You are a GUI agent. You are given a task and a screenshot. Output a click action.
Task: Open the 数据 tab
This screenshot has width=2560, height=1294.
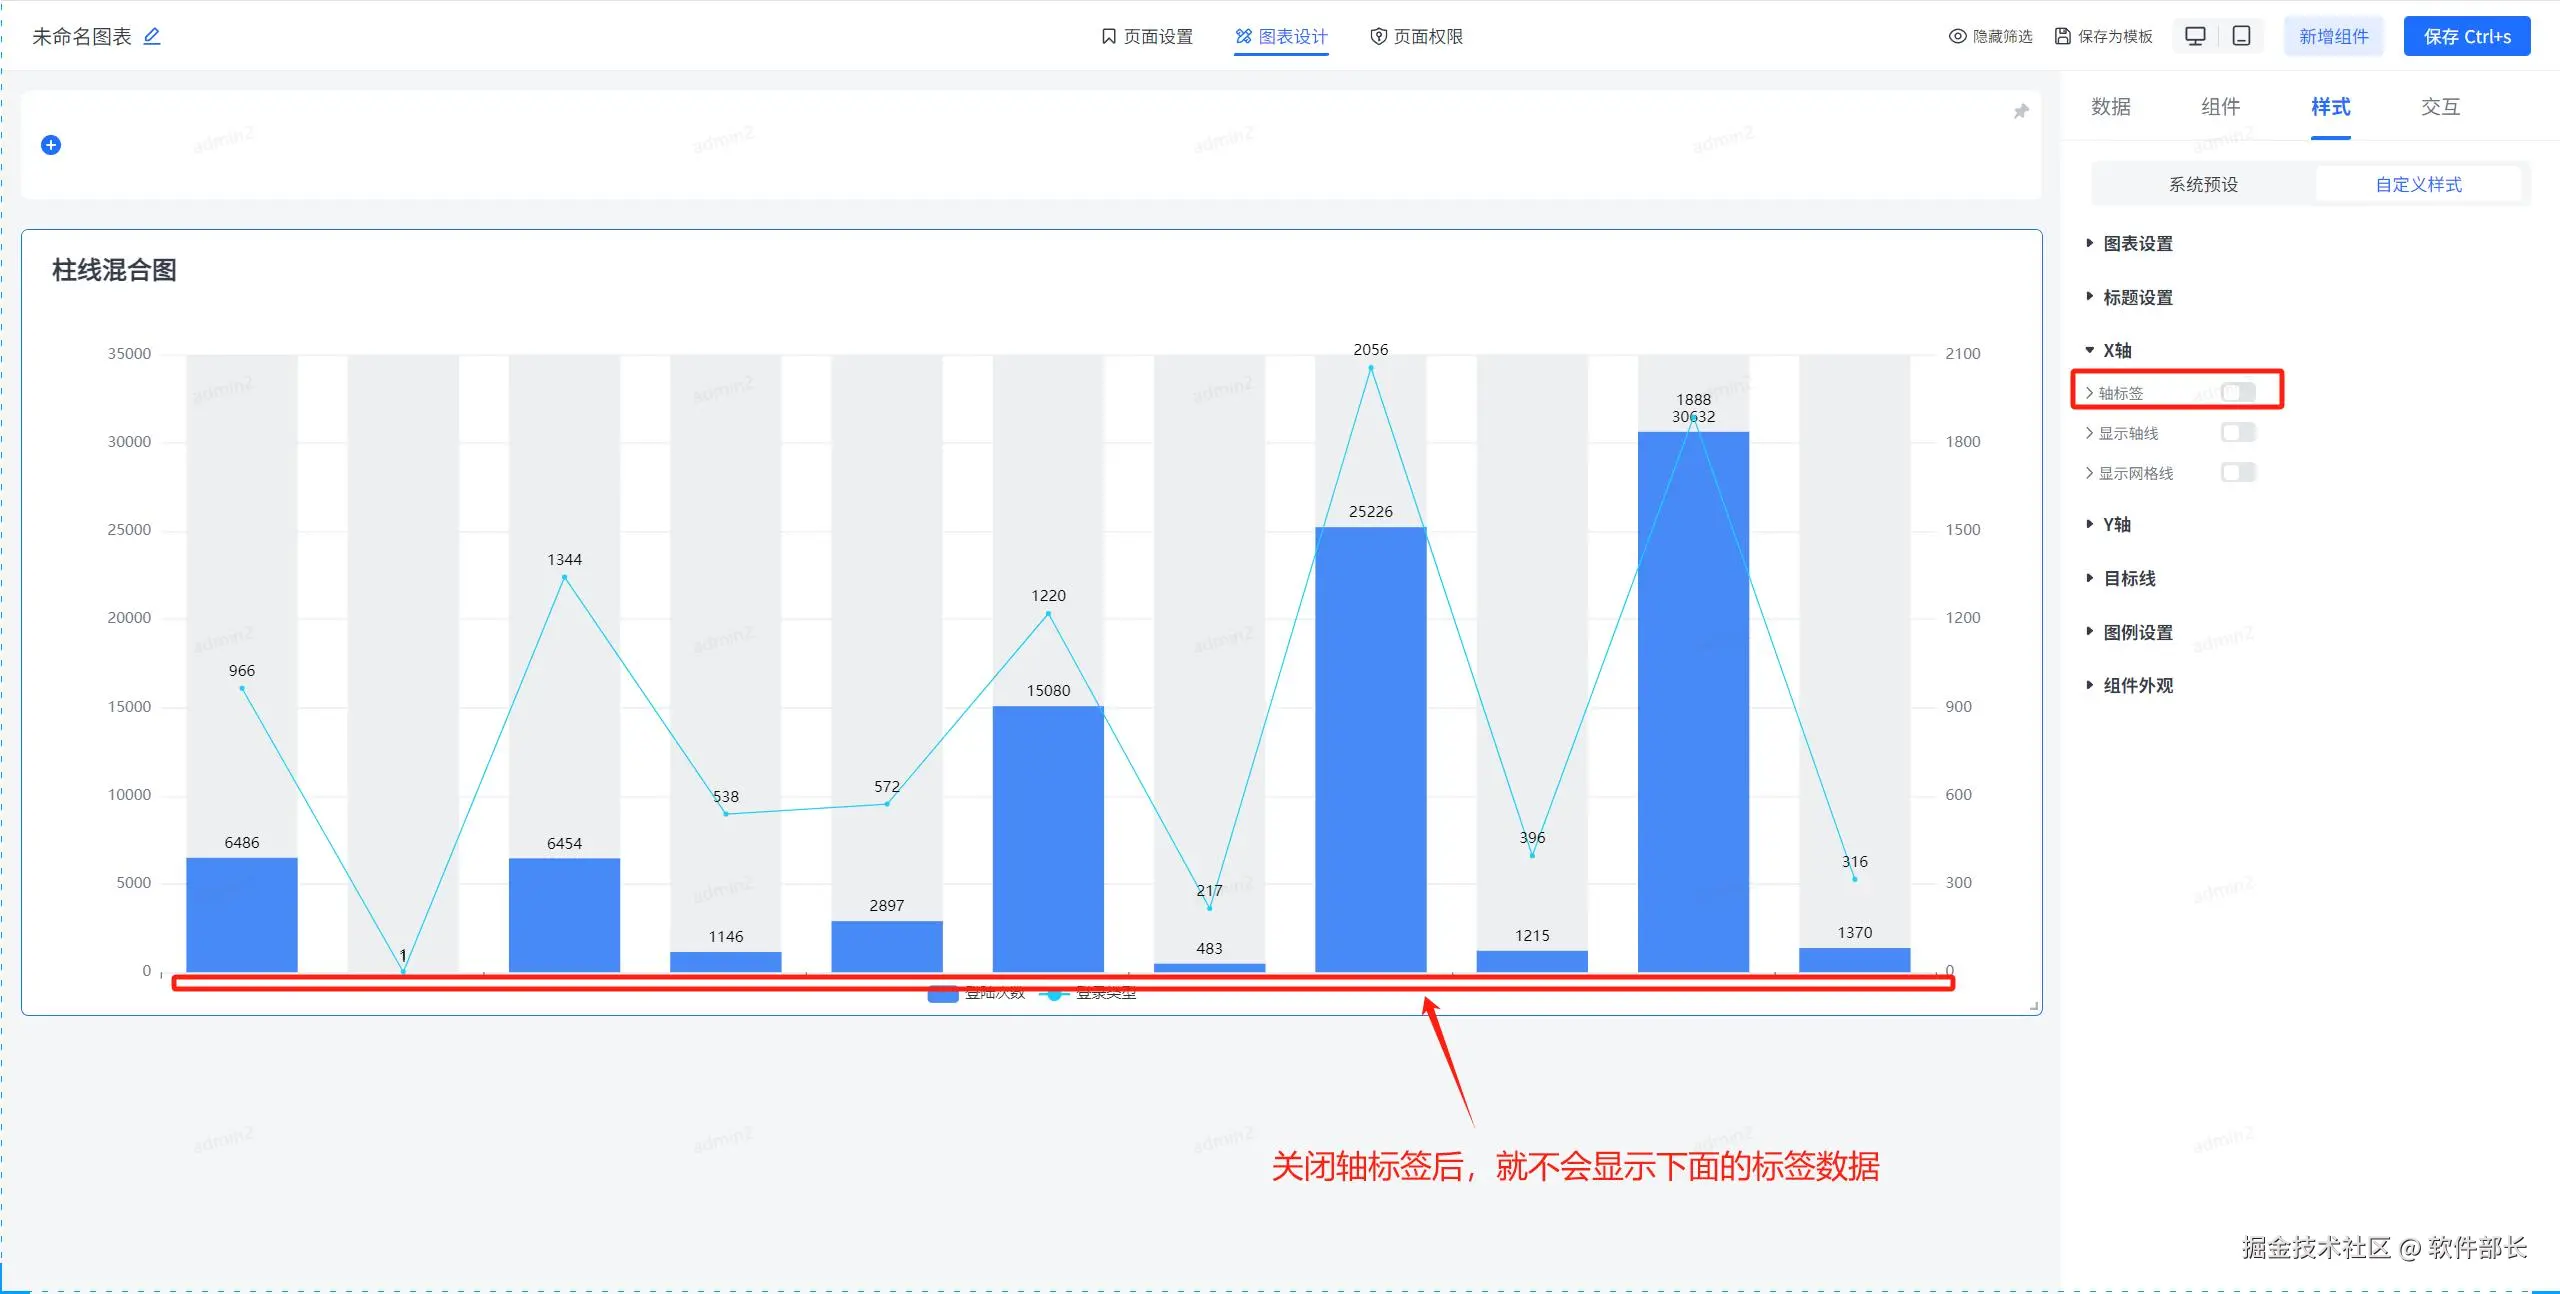coord(2111,107)
